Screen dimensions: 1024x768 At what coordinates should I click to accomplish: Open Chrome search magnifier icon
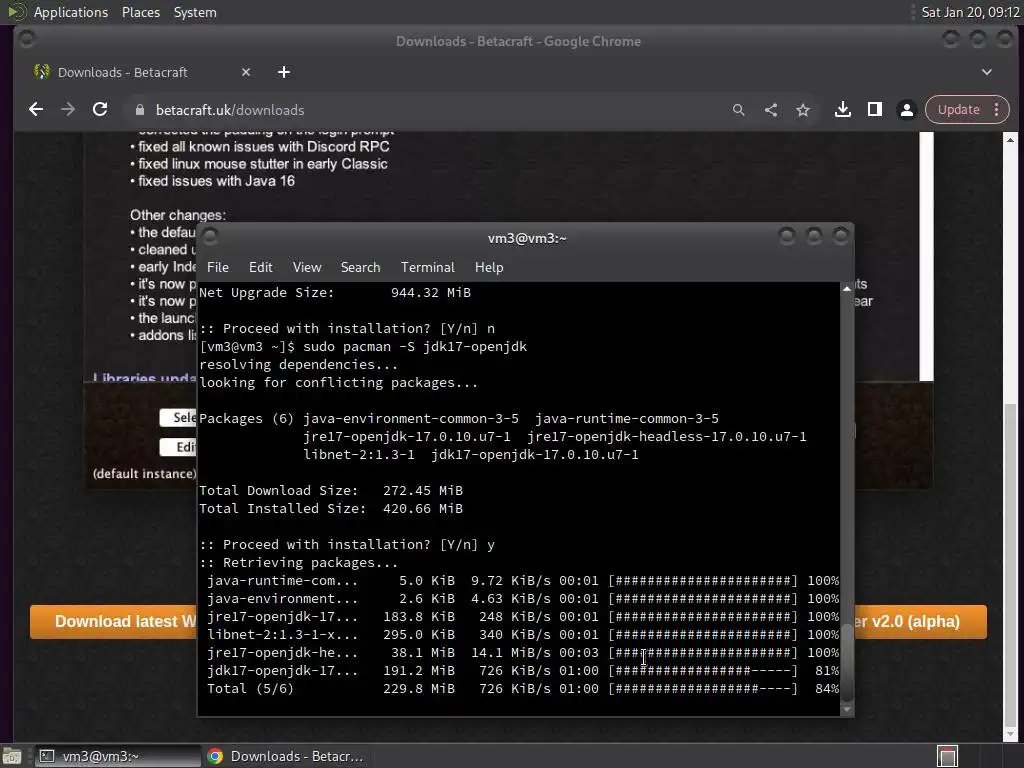[739, 110]
